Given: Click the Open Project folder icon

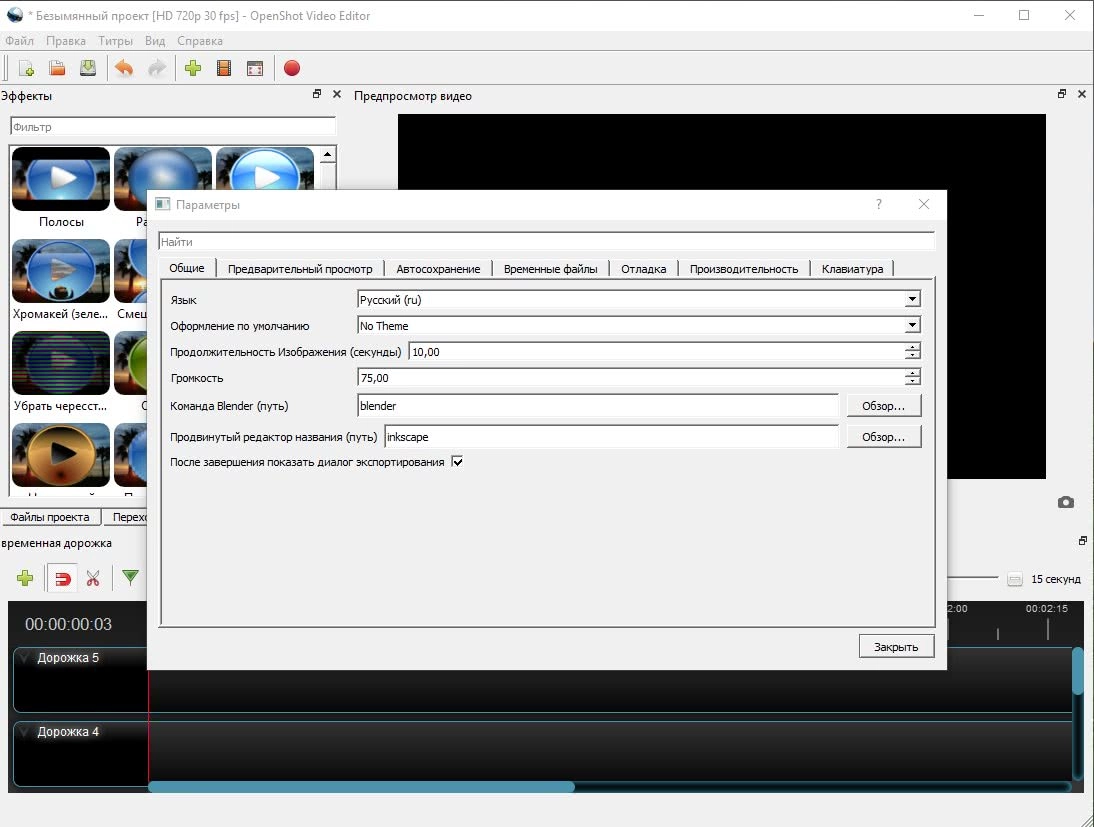Looking at the screenshot, I should pos(57,68).
